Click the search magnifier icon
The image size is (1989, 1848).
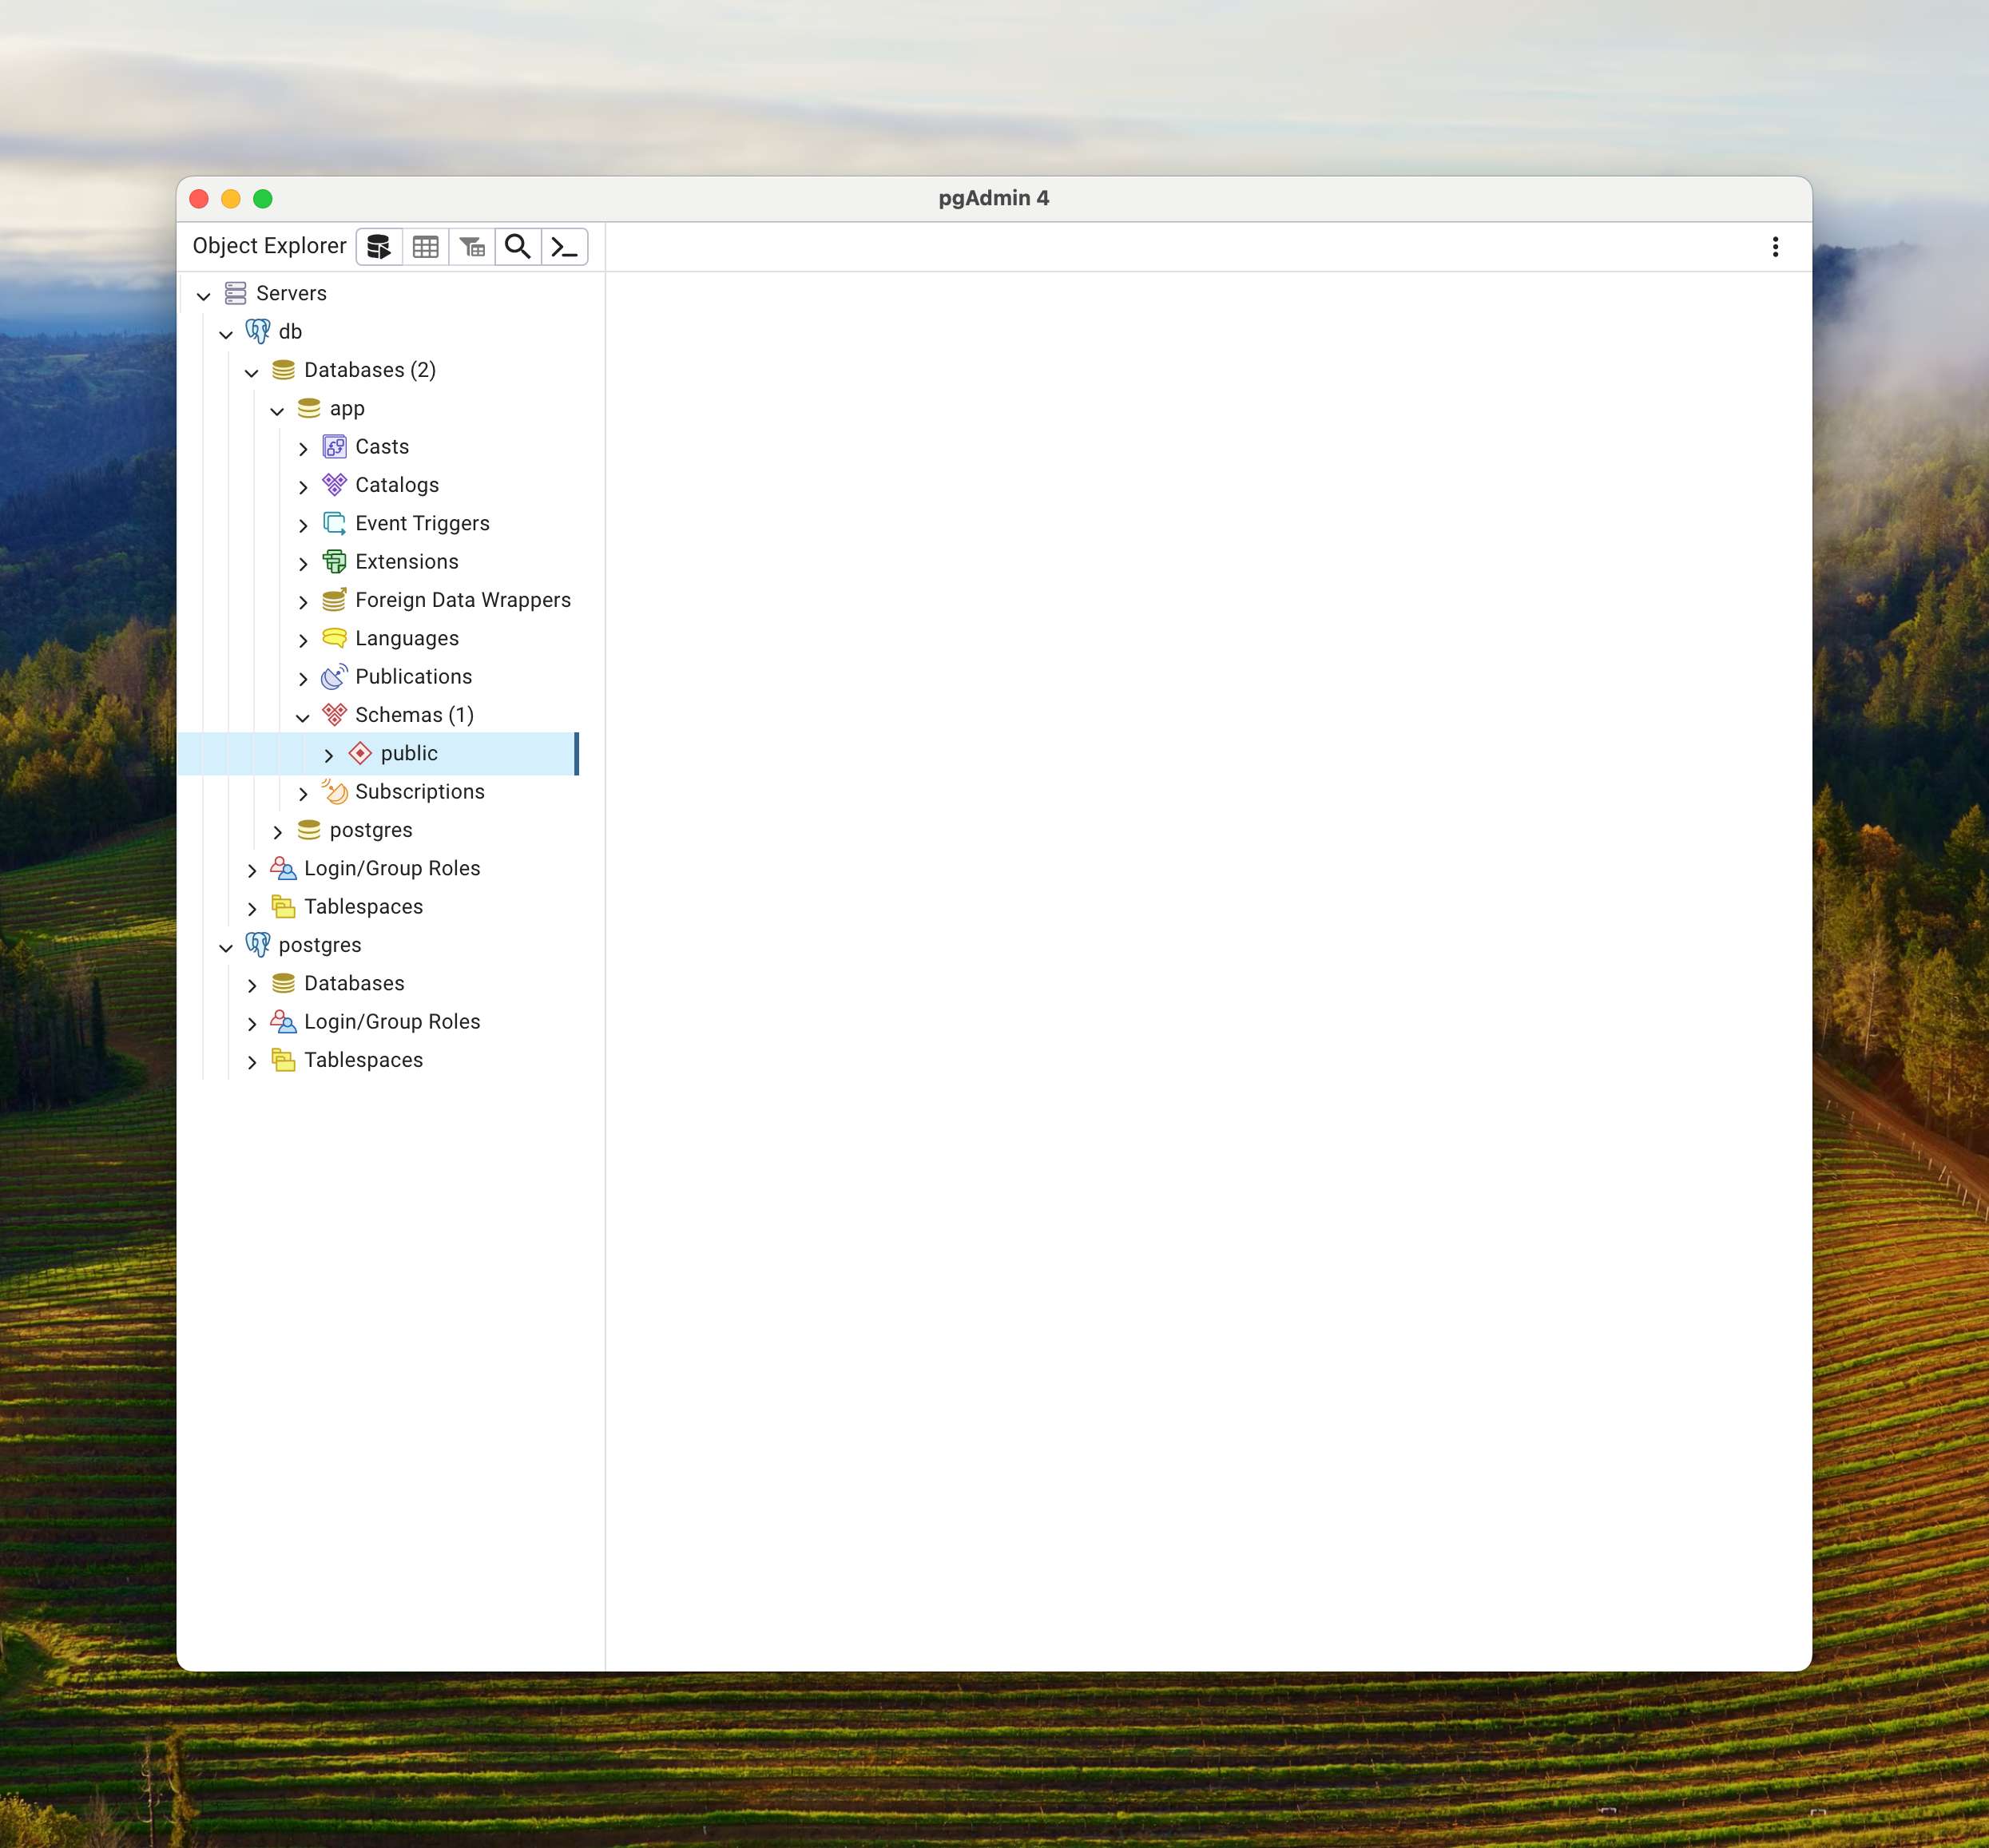coord(518,245)
